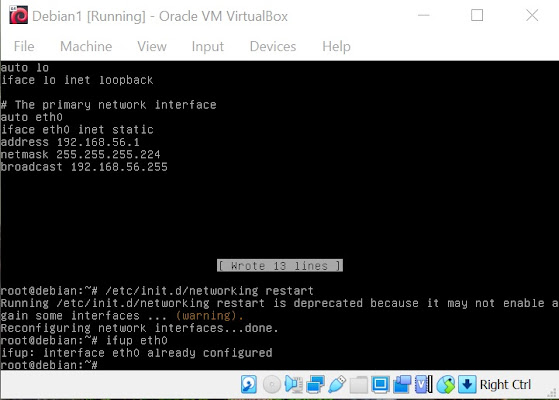
Task: Open the display settings indicator icon
Action: pyautogui.click(x=380, y=385)
